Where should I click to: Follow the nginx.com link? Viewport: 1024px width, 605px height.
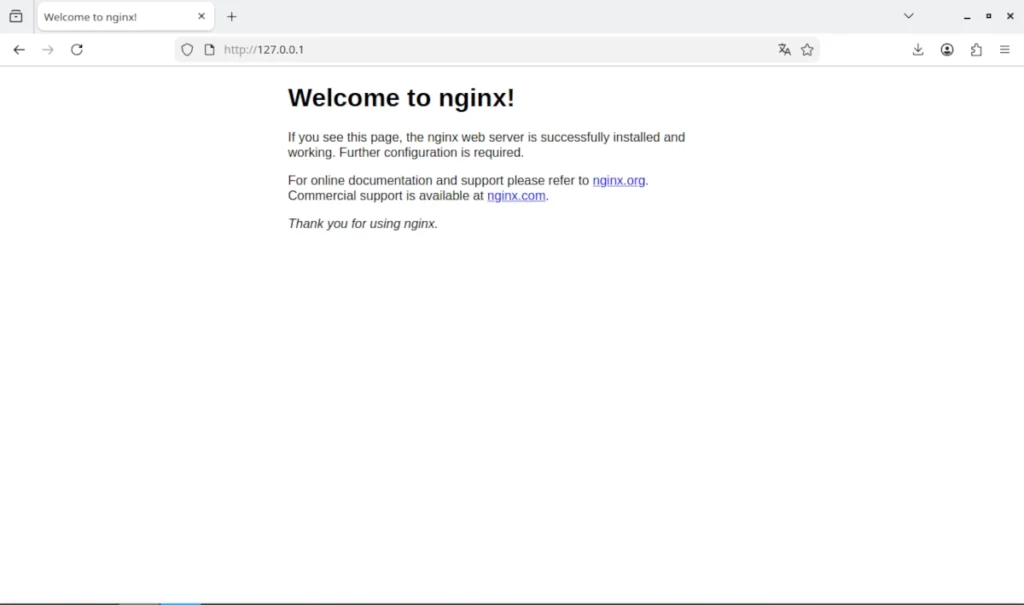click(516, 196)
